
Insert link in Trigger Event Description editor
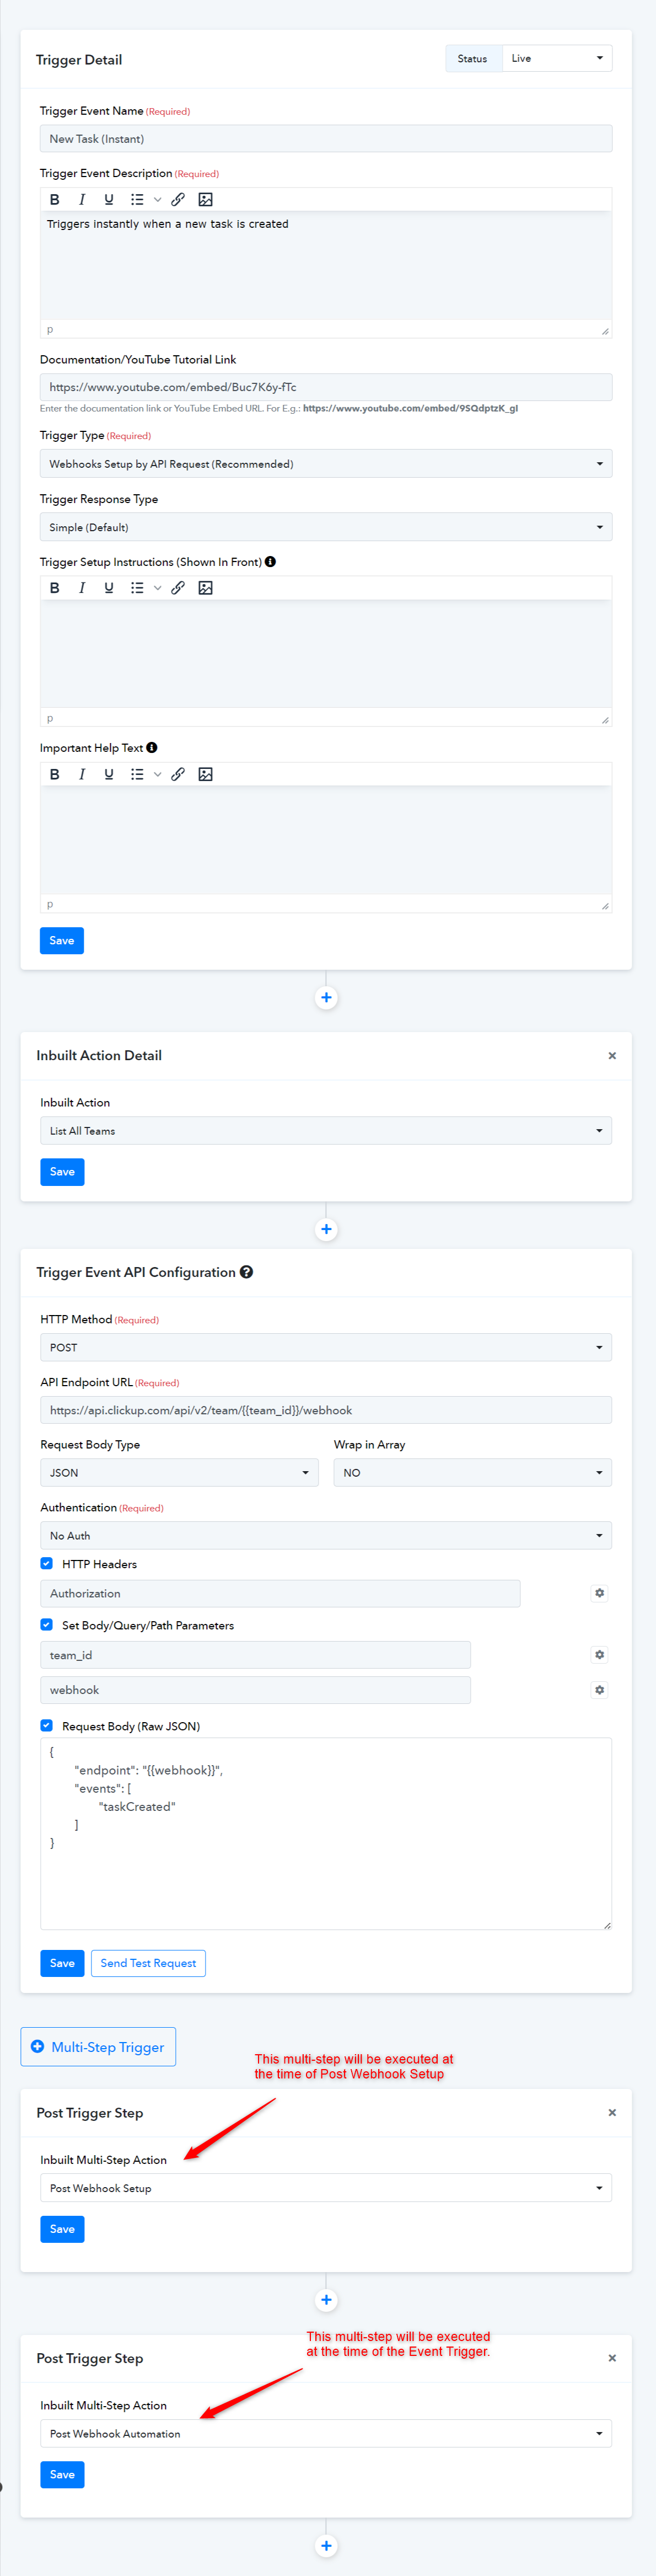(178, 199)
